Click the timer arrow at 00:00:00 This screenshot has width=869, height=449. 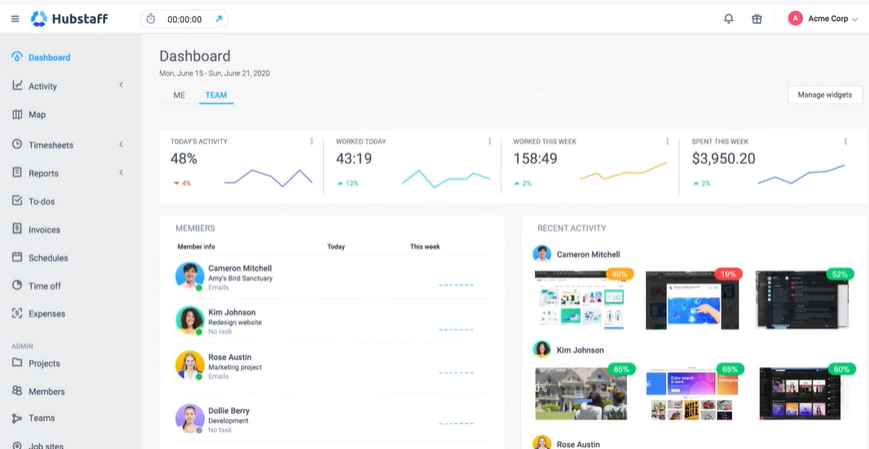point(219,19)
